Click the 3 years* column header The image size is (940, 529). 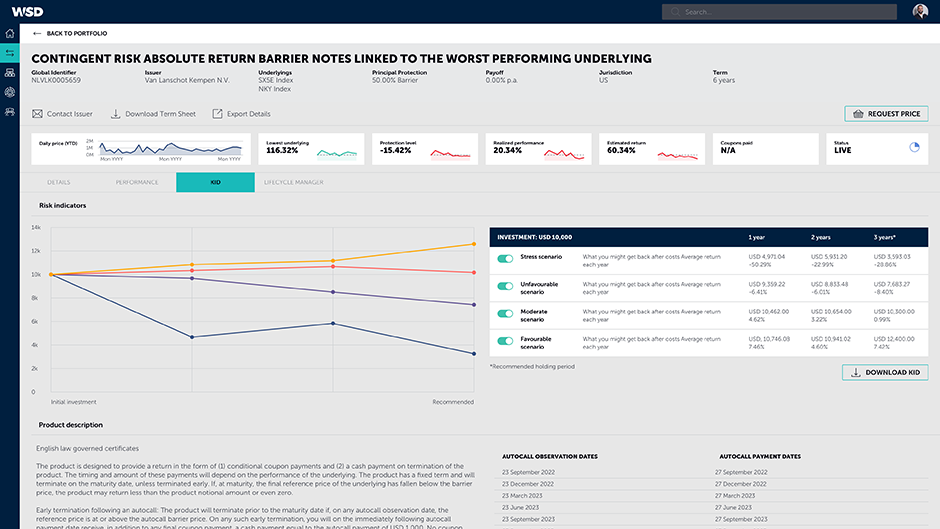pyautogui.click(x=884, y=238)
